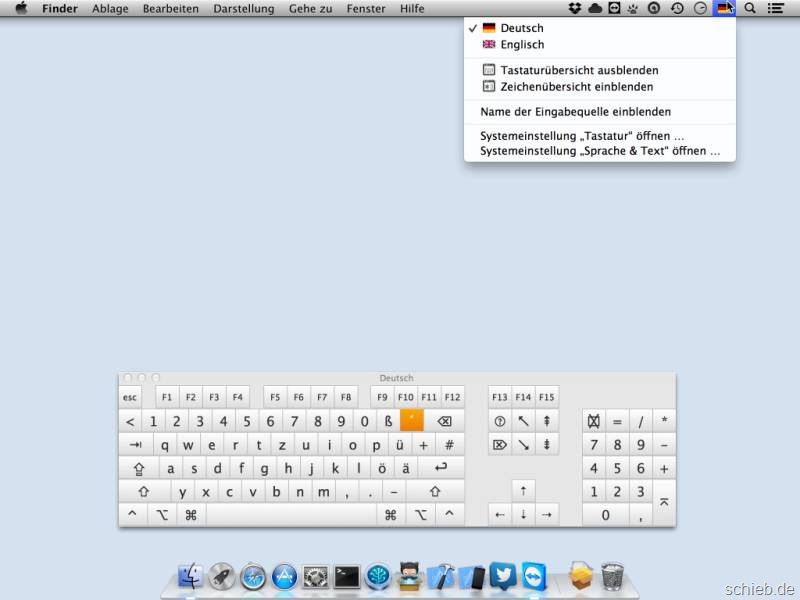Expand the "Gehe zu" menu
The image size is (800, 600).
(310, 8)
